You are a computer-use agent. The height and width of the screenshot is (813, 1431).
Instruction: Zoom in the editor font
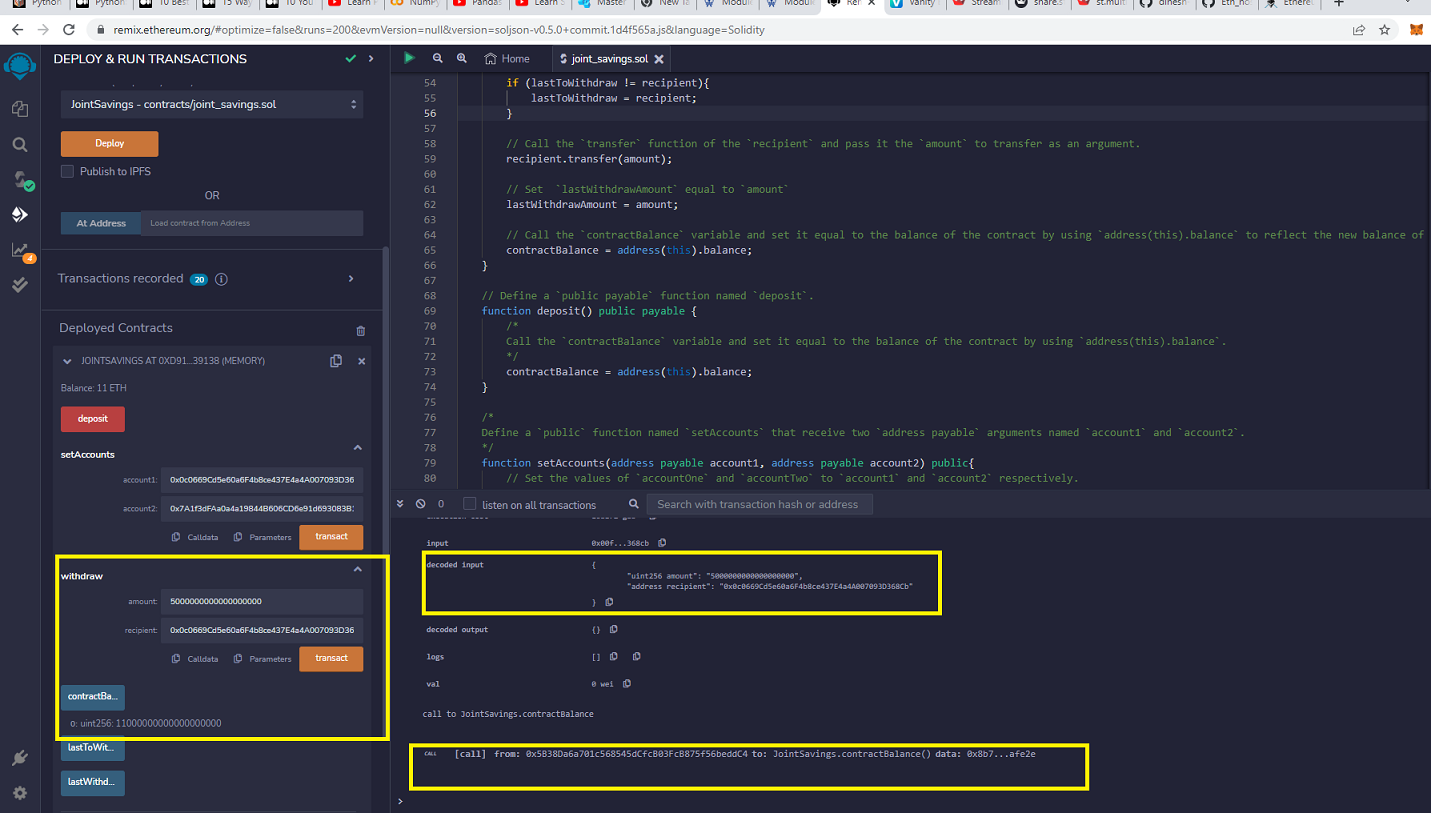tap(461, 58)
